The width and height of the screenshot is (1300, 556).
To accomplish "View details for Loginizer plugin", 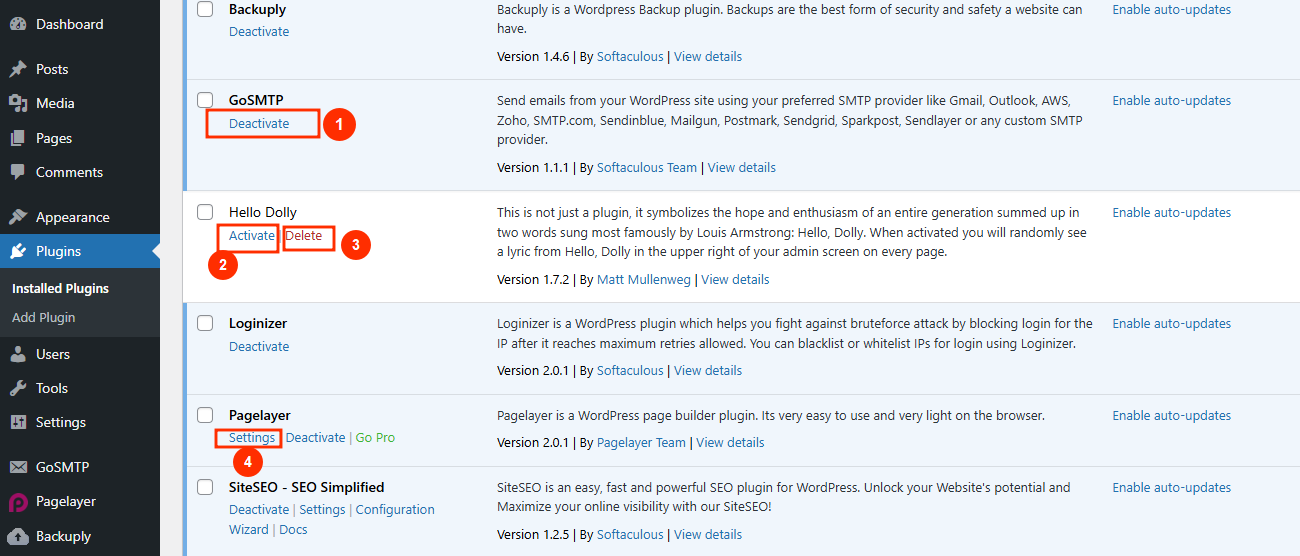I will (708, 371).
